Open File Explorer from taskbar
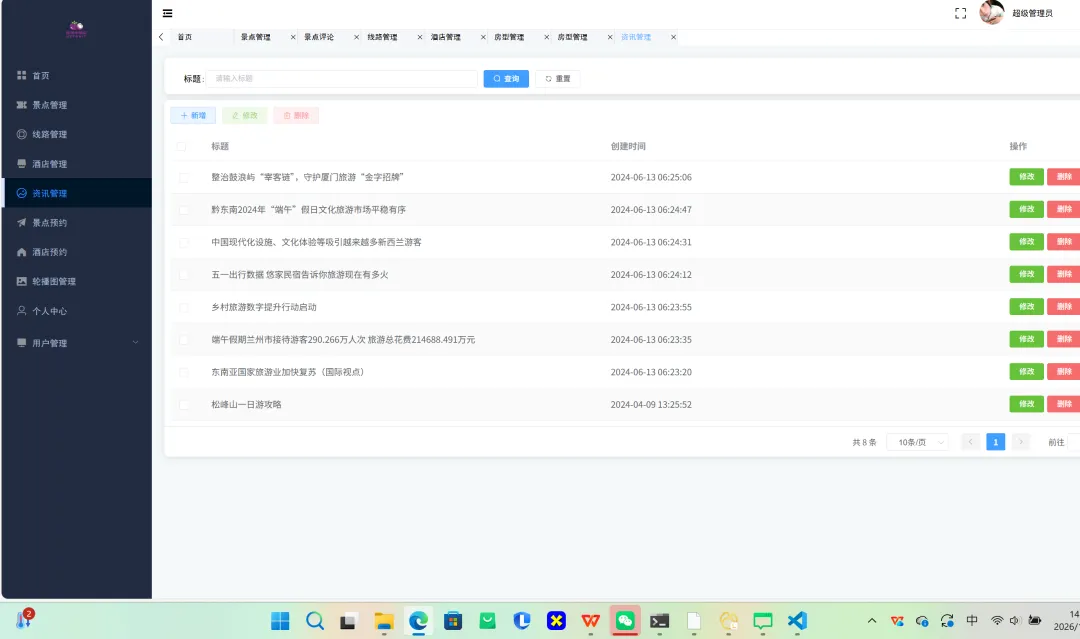This screenshot has height=639, width=1080. coord(384,621)
